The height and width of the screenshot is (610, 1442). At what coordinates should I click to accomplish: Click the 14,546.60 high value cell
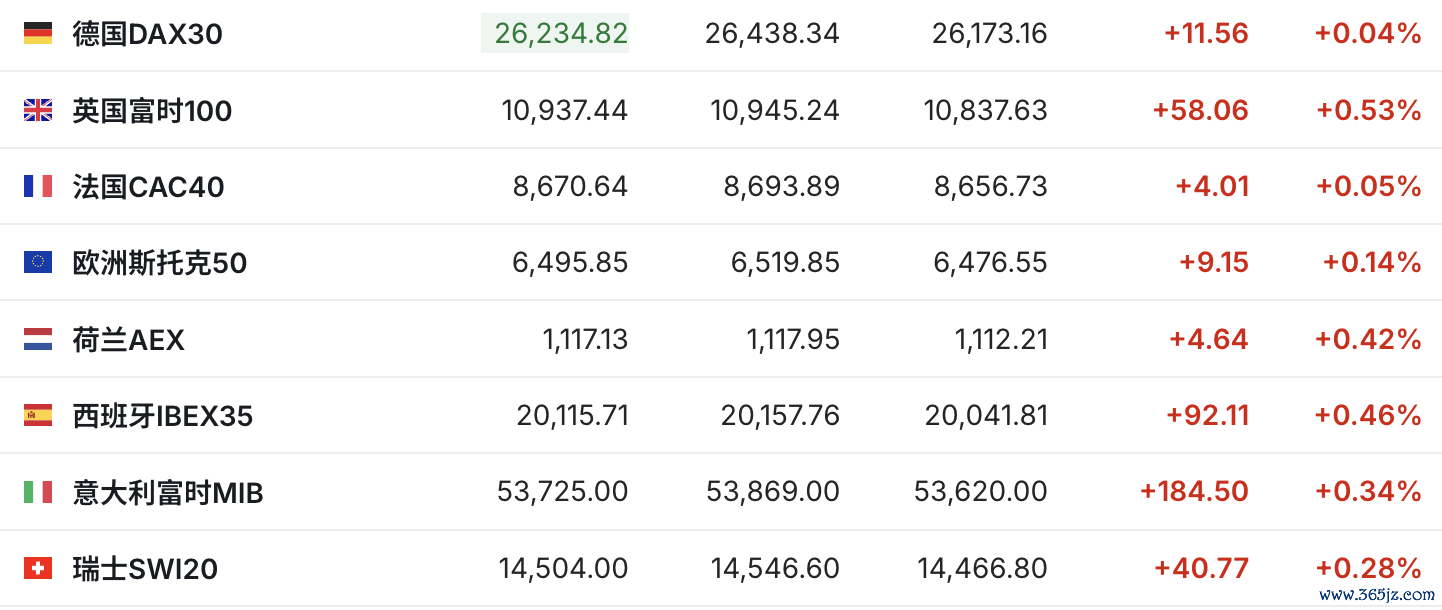click(x=775, y=569)
